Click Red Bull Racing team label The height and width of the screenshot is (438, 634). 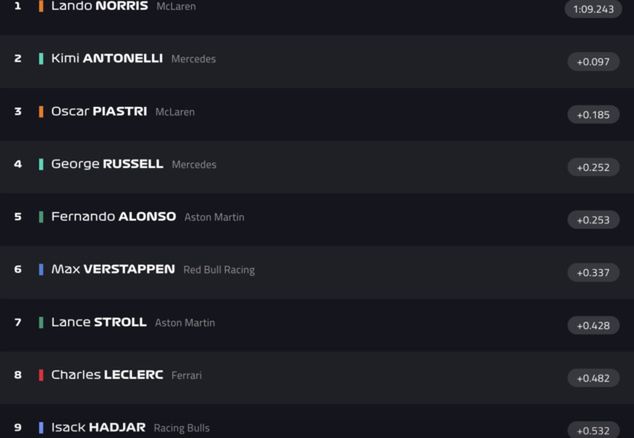[219, 270]
